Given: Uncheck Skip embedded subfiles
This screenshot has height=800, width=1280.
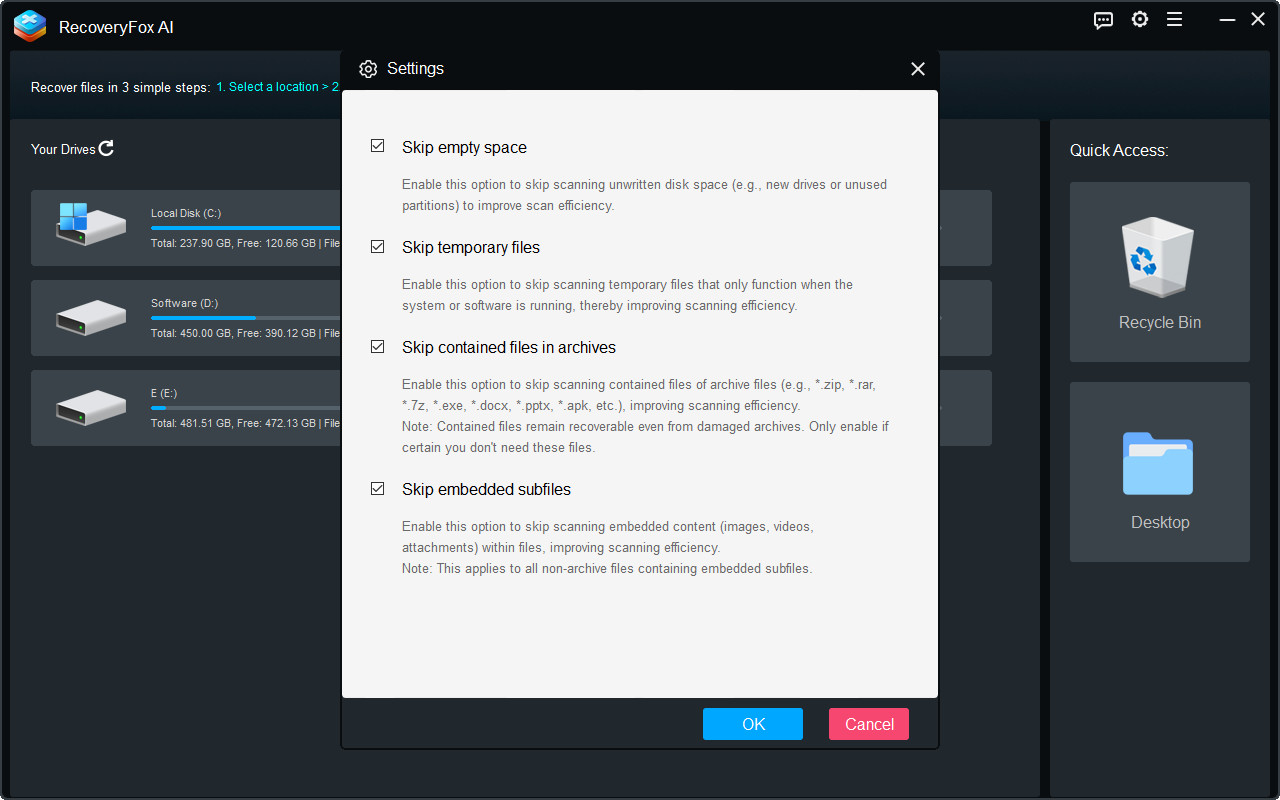Looking at the screenshot, I should coord(377,488).
